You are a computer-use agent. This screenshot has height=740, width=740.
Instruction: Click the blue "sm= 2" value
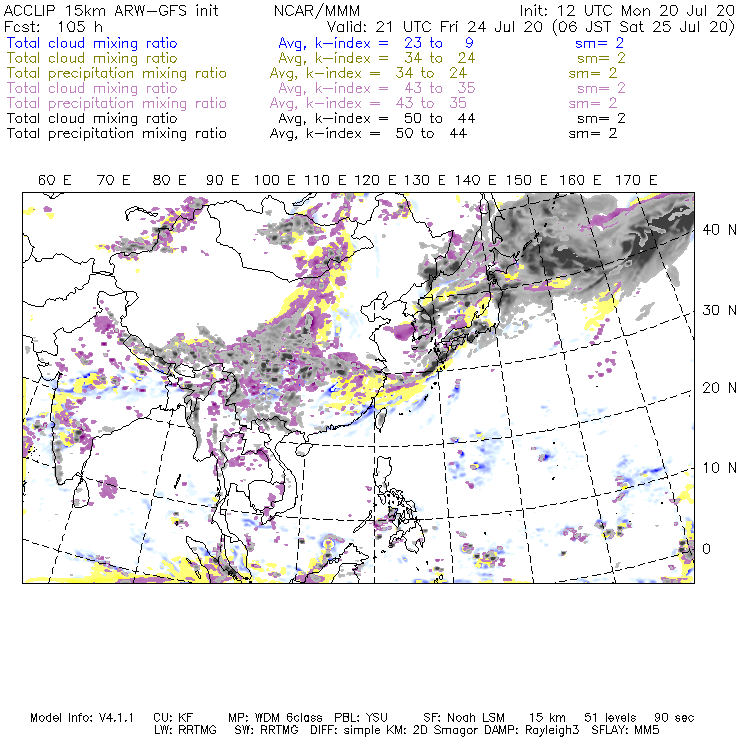pos(600,43)
